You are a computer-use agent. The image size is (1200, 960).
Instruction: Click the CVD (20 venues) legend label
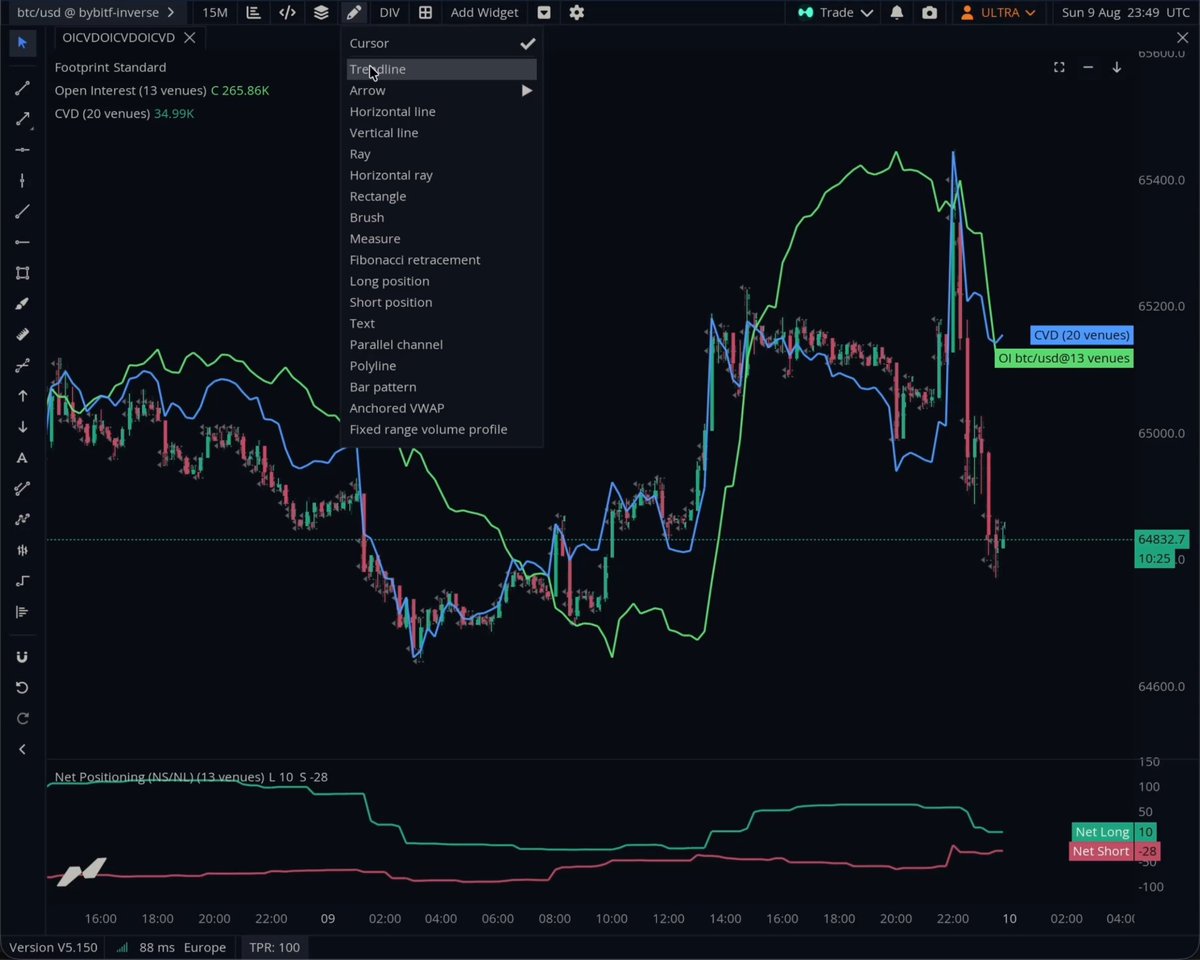(102, 114)
